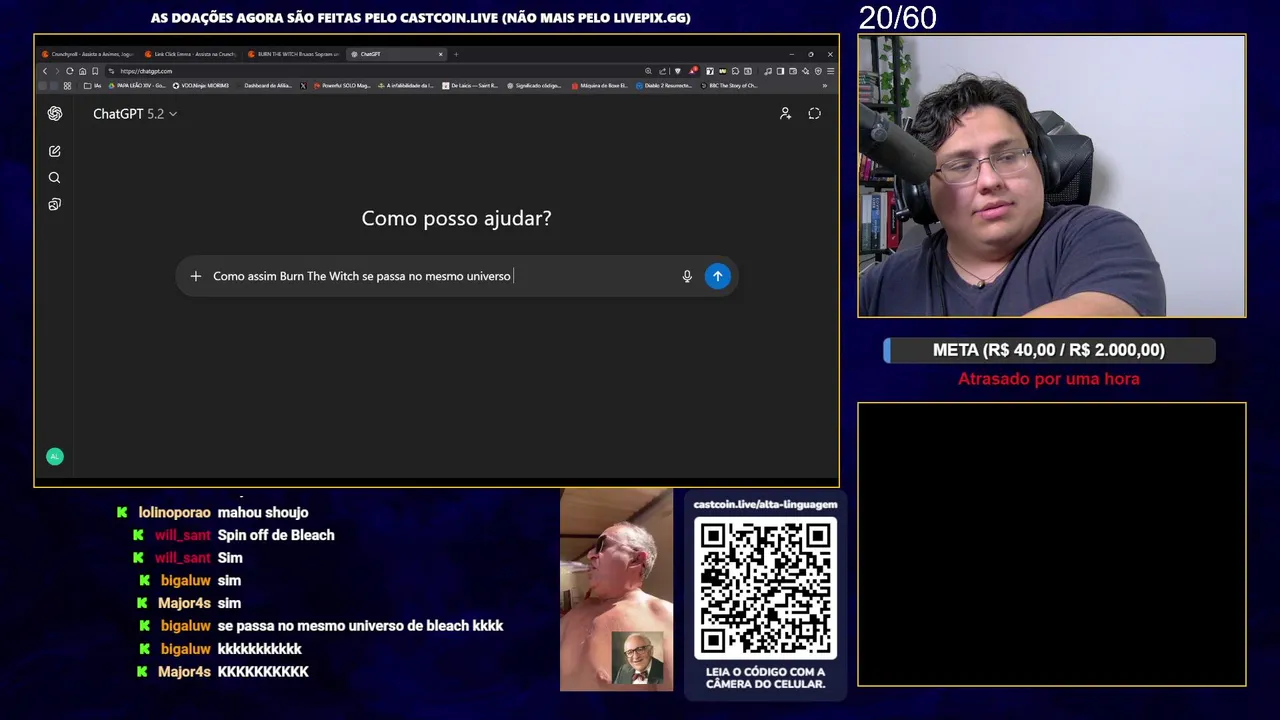Image resolution: width=1280 pixels, height=720 pixels.
Task: Open the Máquina de Boxe bookmark
Action: pyautogui.click(x=600, y=86)
